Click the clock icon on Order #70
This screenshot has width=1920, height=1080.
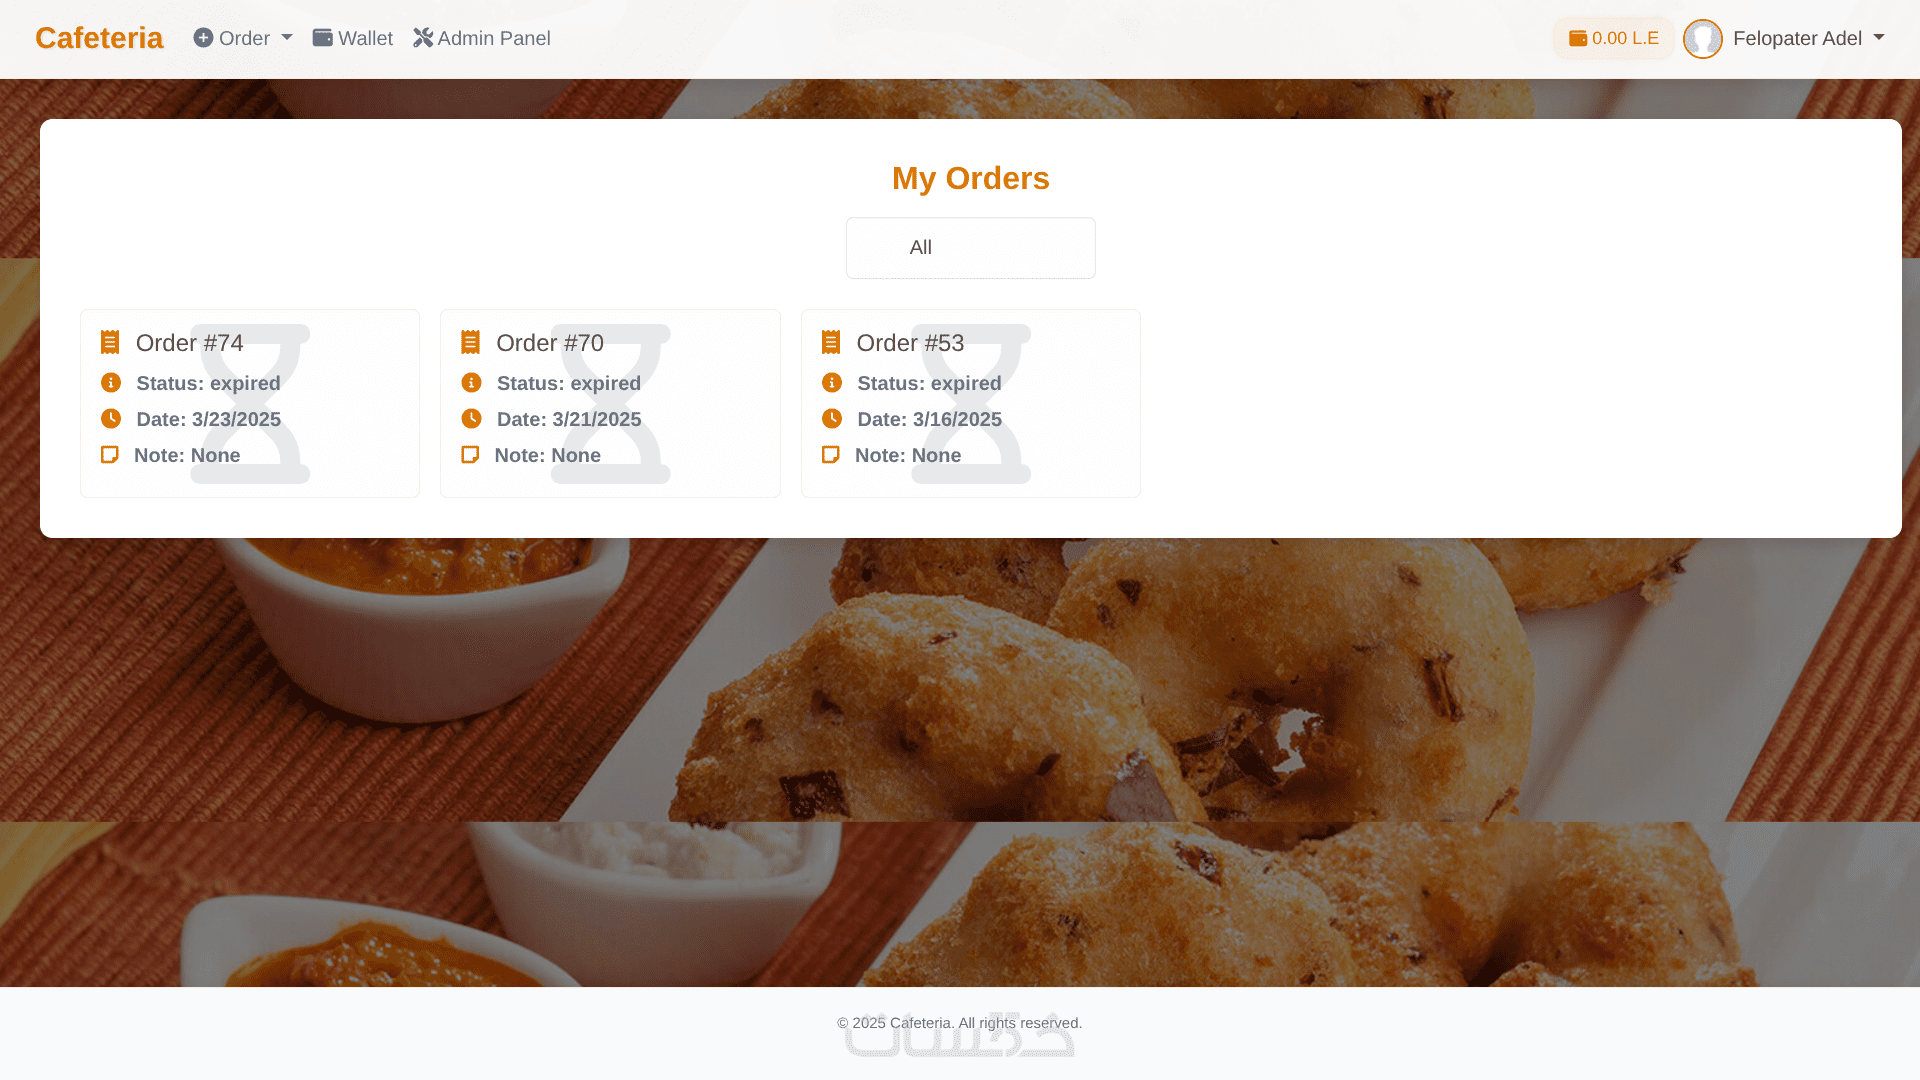(x=471, y=419)
